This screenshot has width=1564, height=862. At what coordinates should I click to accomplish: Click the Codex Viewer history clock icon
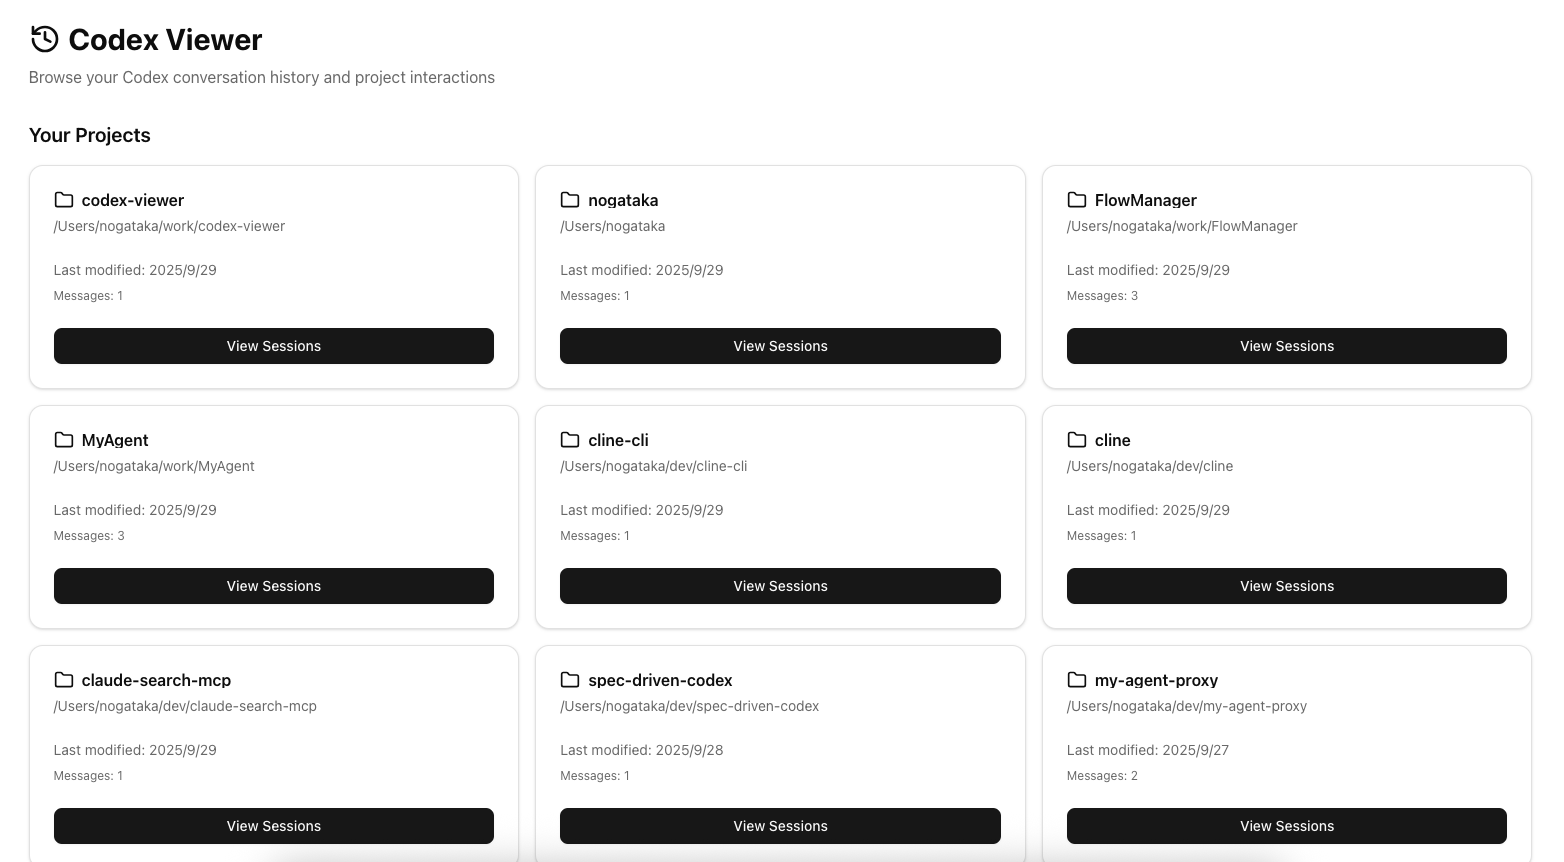click(44, 39)
